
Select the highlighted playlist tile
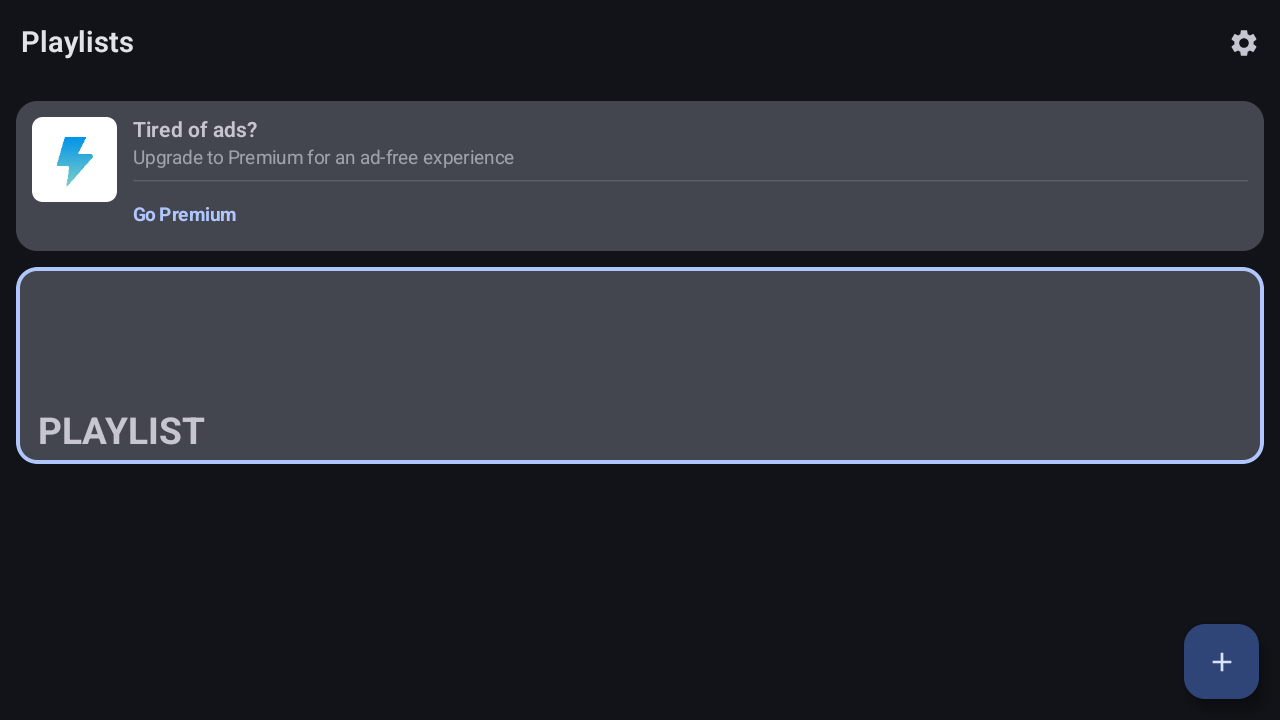[640, 365]
